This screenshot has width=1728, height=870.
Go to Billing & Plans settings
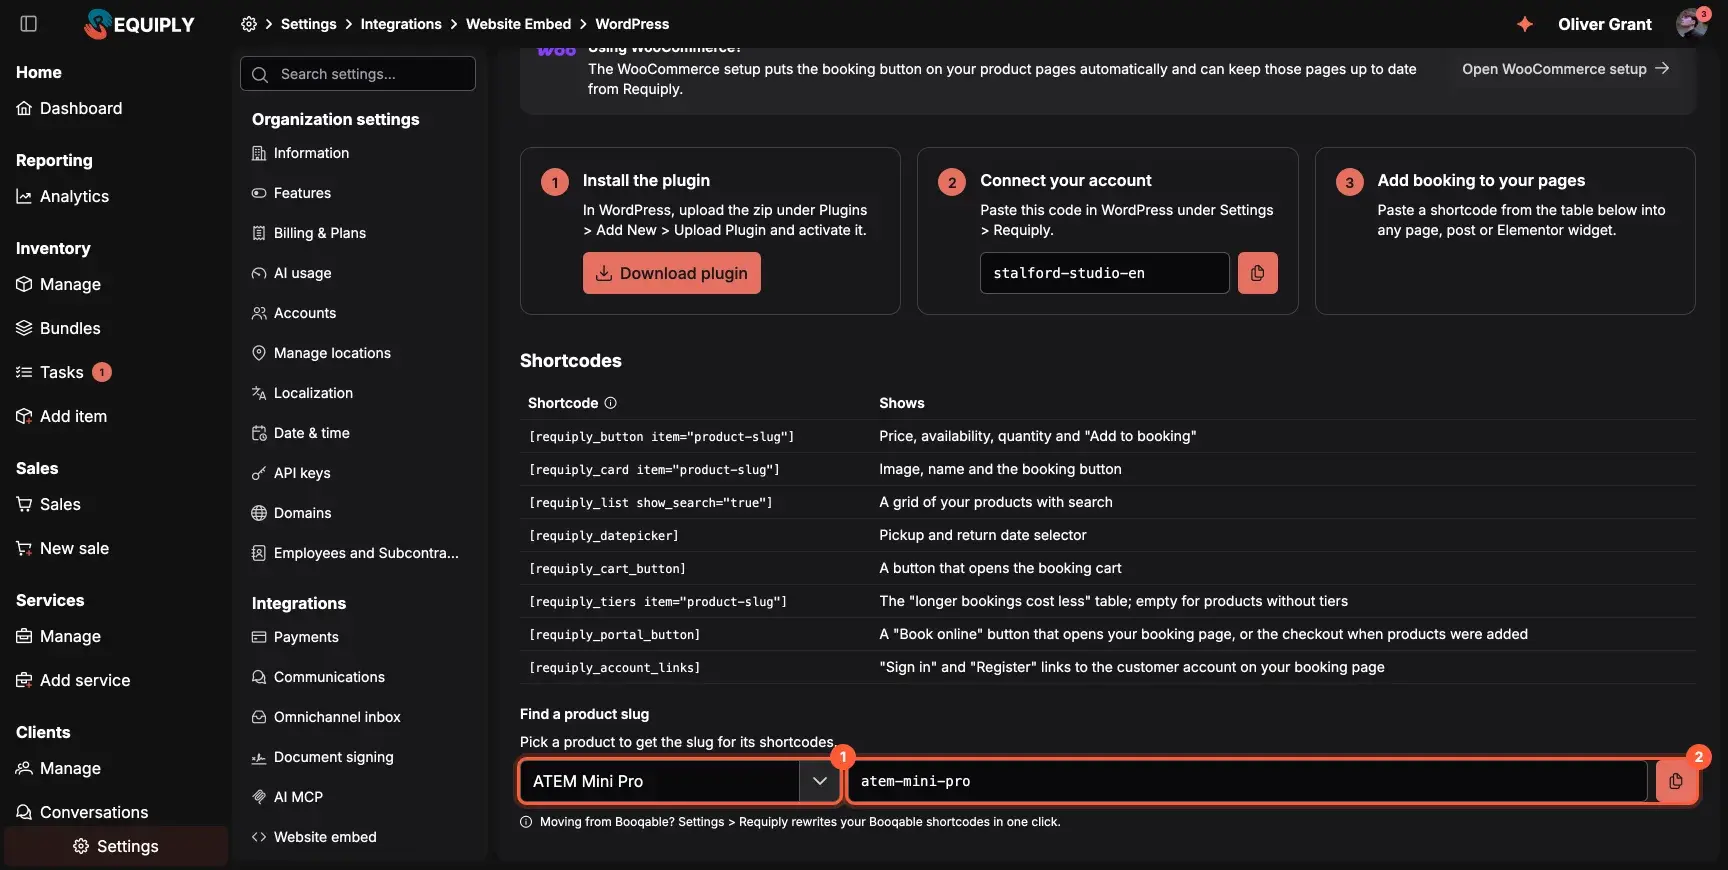pyautogui.click(x=320, y=233)
